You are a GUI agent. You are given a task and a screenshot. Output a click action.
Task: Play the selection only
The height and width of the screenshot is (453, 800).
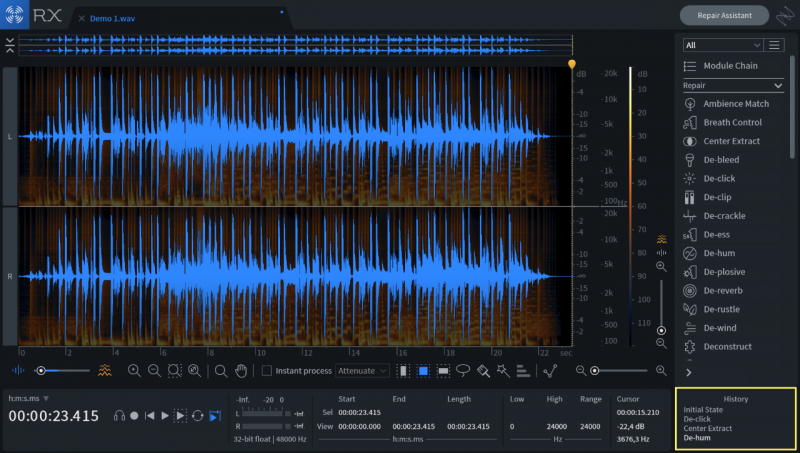(181, 416)
